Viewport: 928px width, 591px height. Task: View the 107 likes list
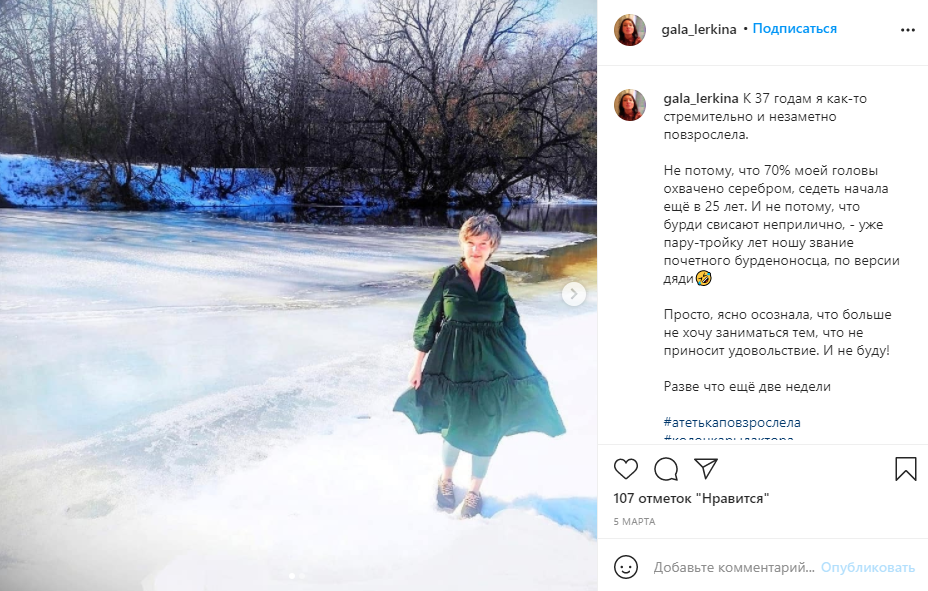[691, 498]
